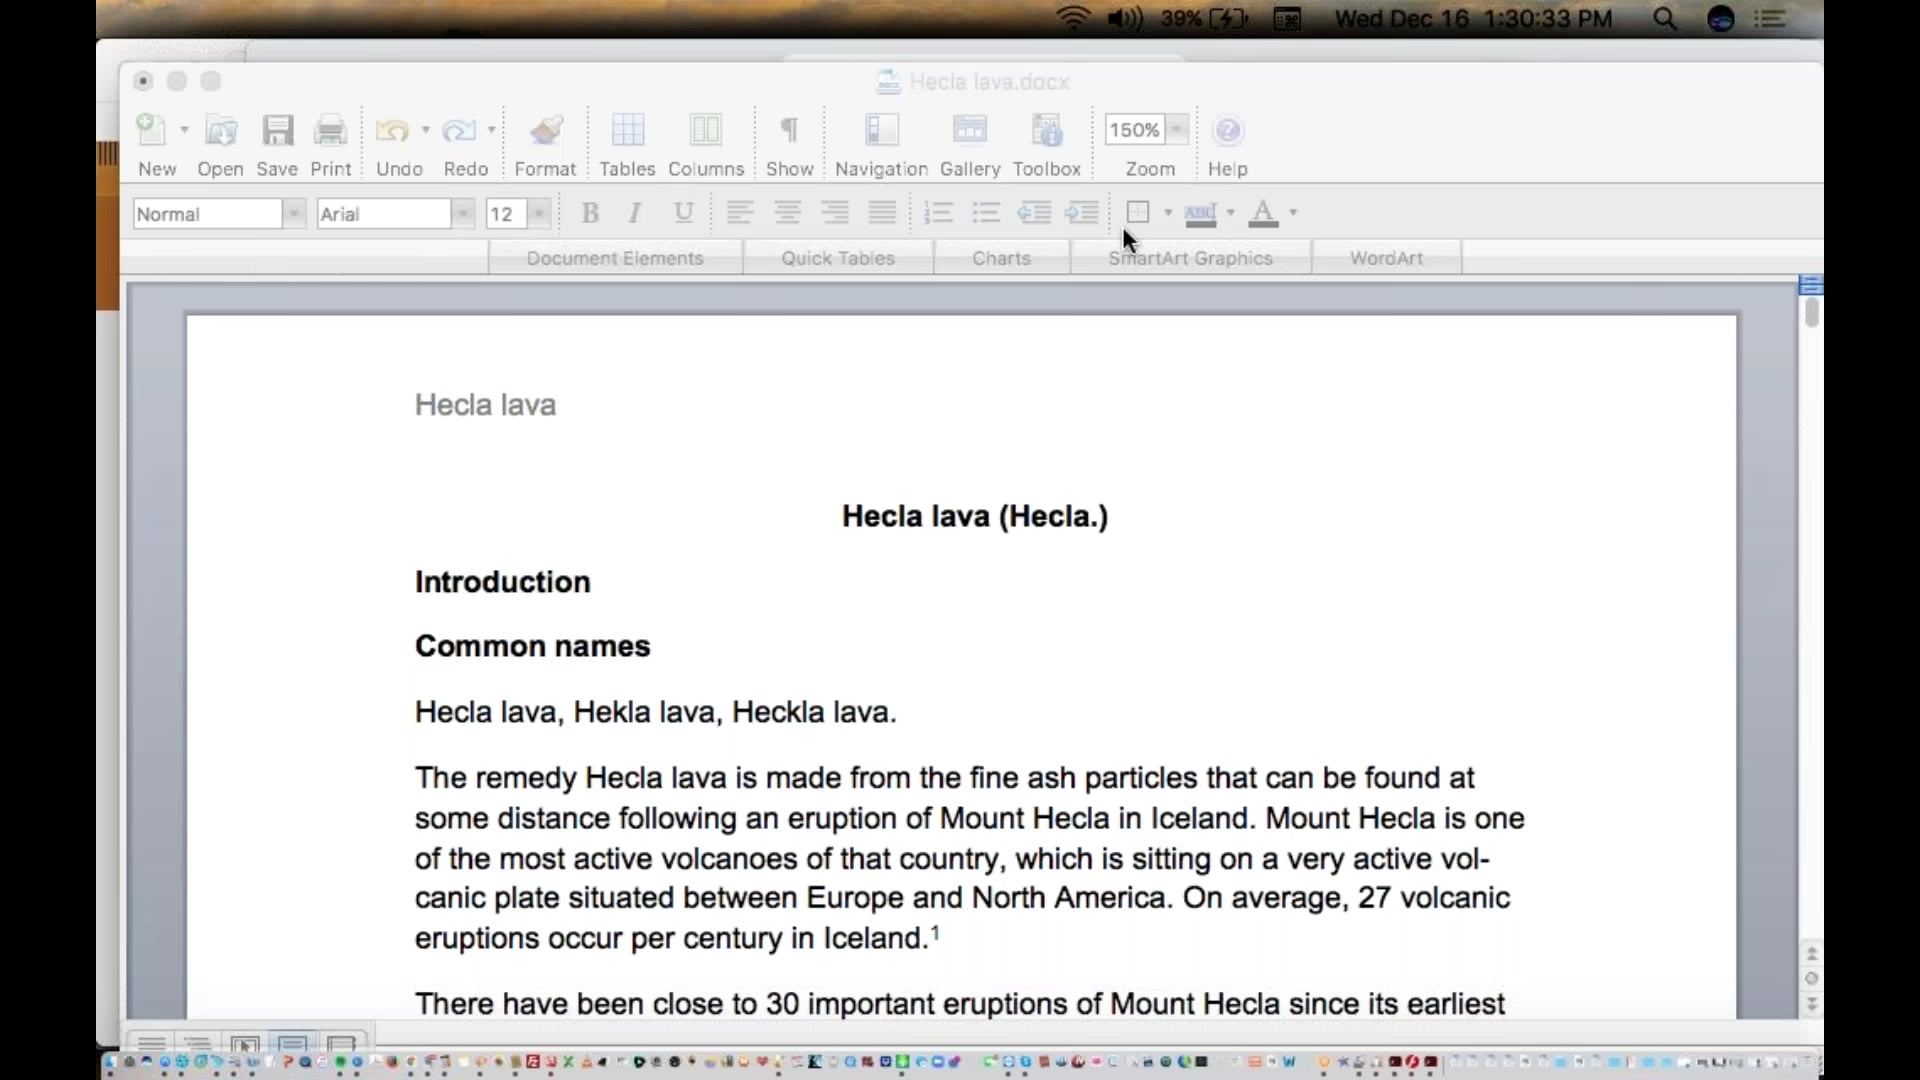The height and width of the screenshot is (1080, 1920).
Task: Open the Gallery icon
Action: (969, 131)
